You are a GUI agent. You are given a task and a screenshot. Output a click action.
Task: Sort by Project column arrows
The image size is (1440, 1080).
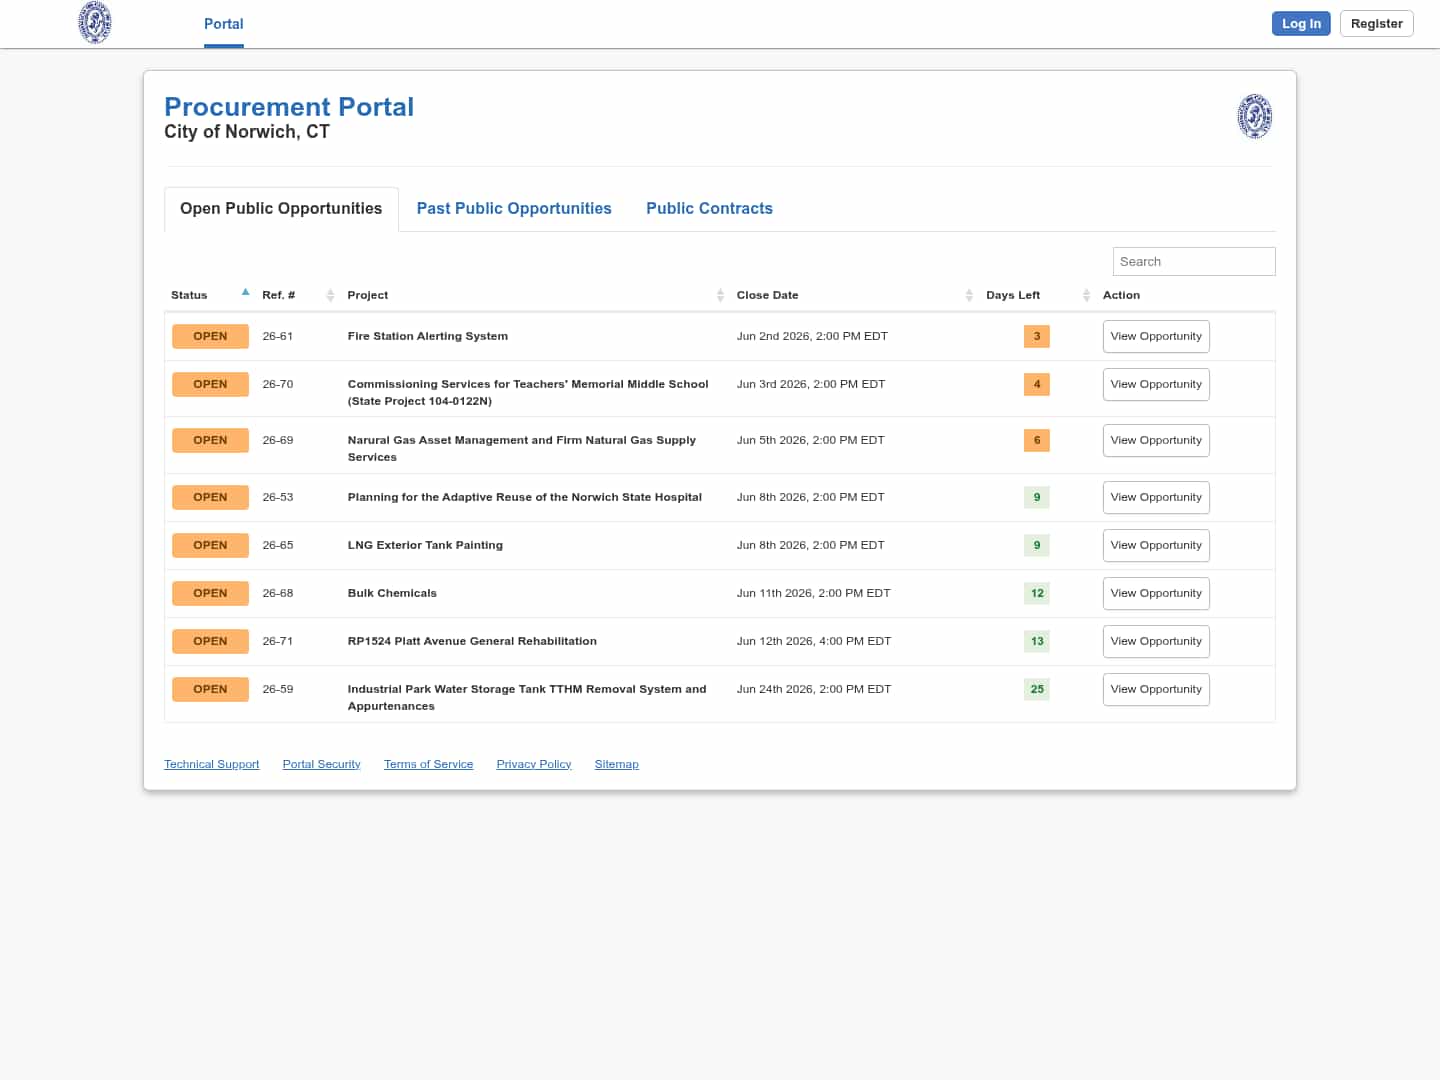pos(720,295)
